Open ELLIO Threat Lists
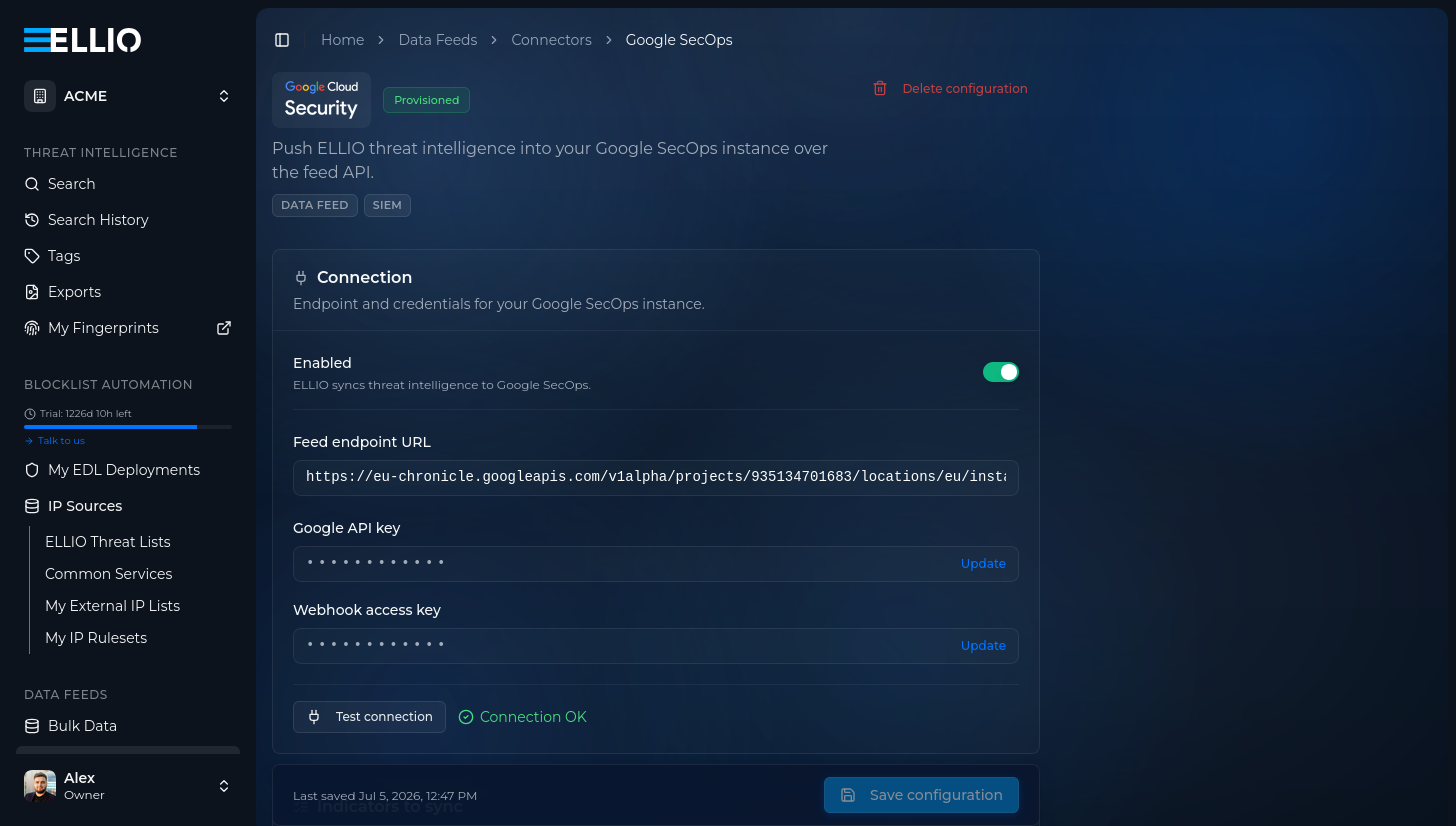 [x=108, y=542]
